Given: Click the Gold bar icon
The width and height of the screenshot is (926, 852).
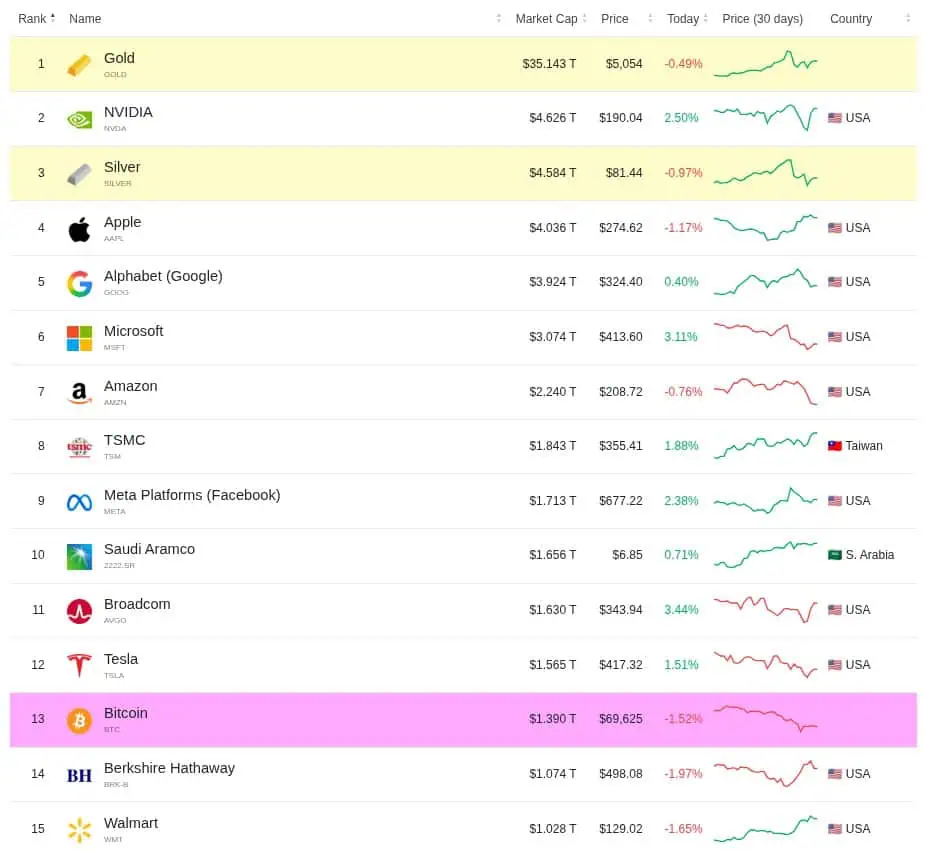Looking at the screenshot, I should click(x=79, y=65).
